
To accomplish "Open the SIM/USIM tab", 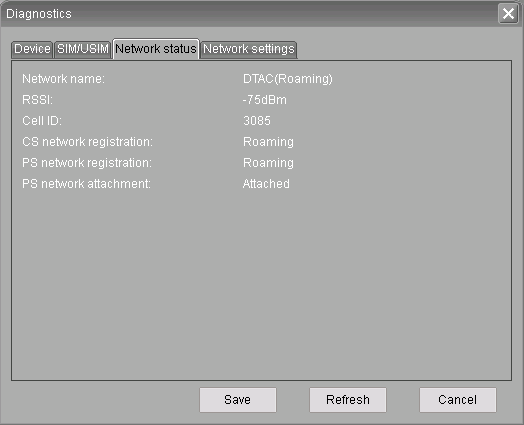I will point(83,49).
